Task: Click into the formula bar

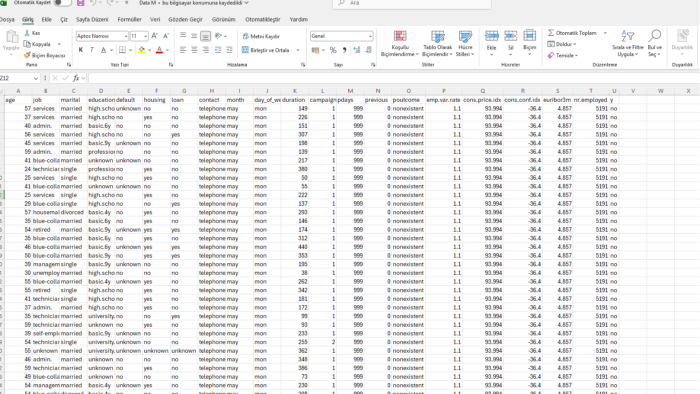Action: coord(393,78)
